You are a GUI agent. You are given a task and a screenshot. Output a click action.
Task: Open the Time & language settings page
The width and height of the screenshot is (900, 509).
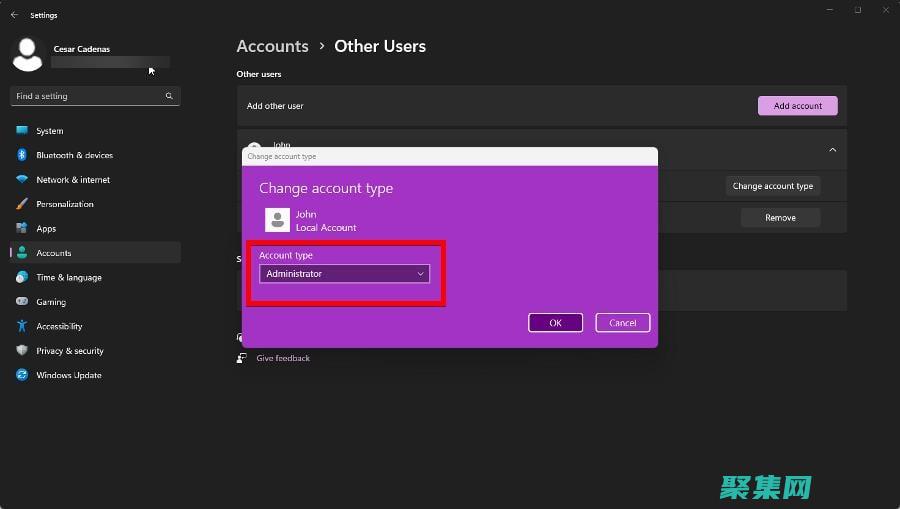(69, 278)
